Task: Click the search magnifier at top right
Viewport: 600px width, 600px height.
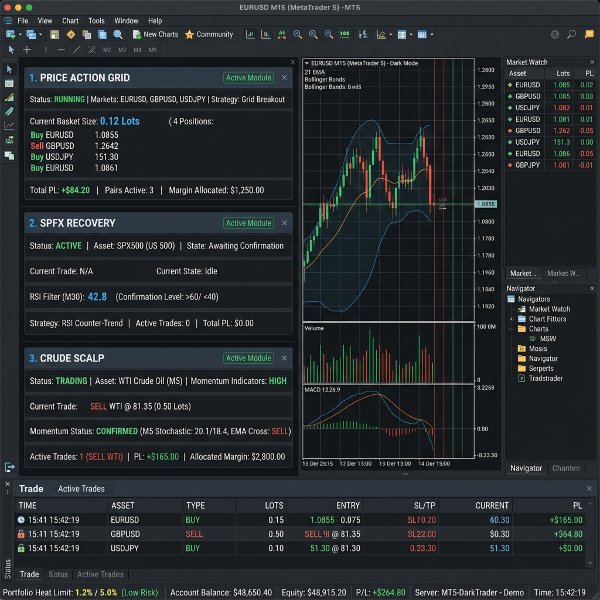Action: [x=571, y=34]
